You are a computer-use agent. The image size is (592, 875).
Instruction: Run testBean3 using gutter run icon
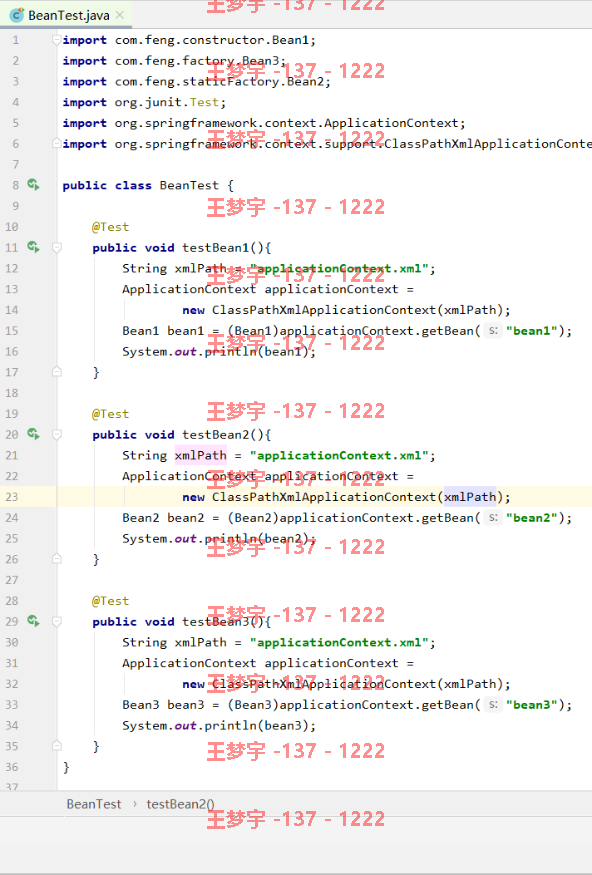33,621
